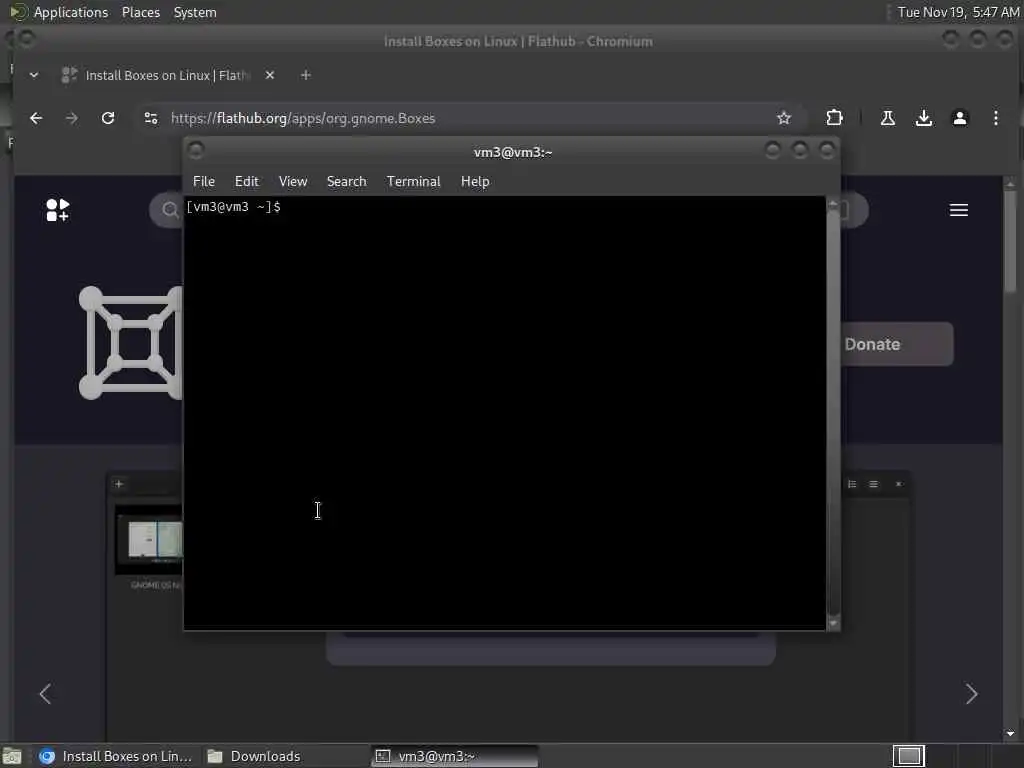Click terminal scrollbar down arrow
Image resolution: width=1024 pixels, height=768 pixels.
(833, 624)
